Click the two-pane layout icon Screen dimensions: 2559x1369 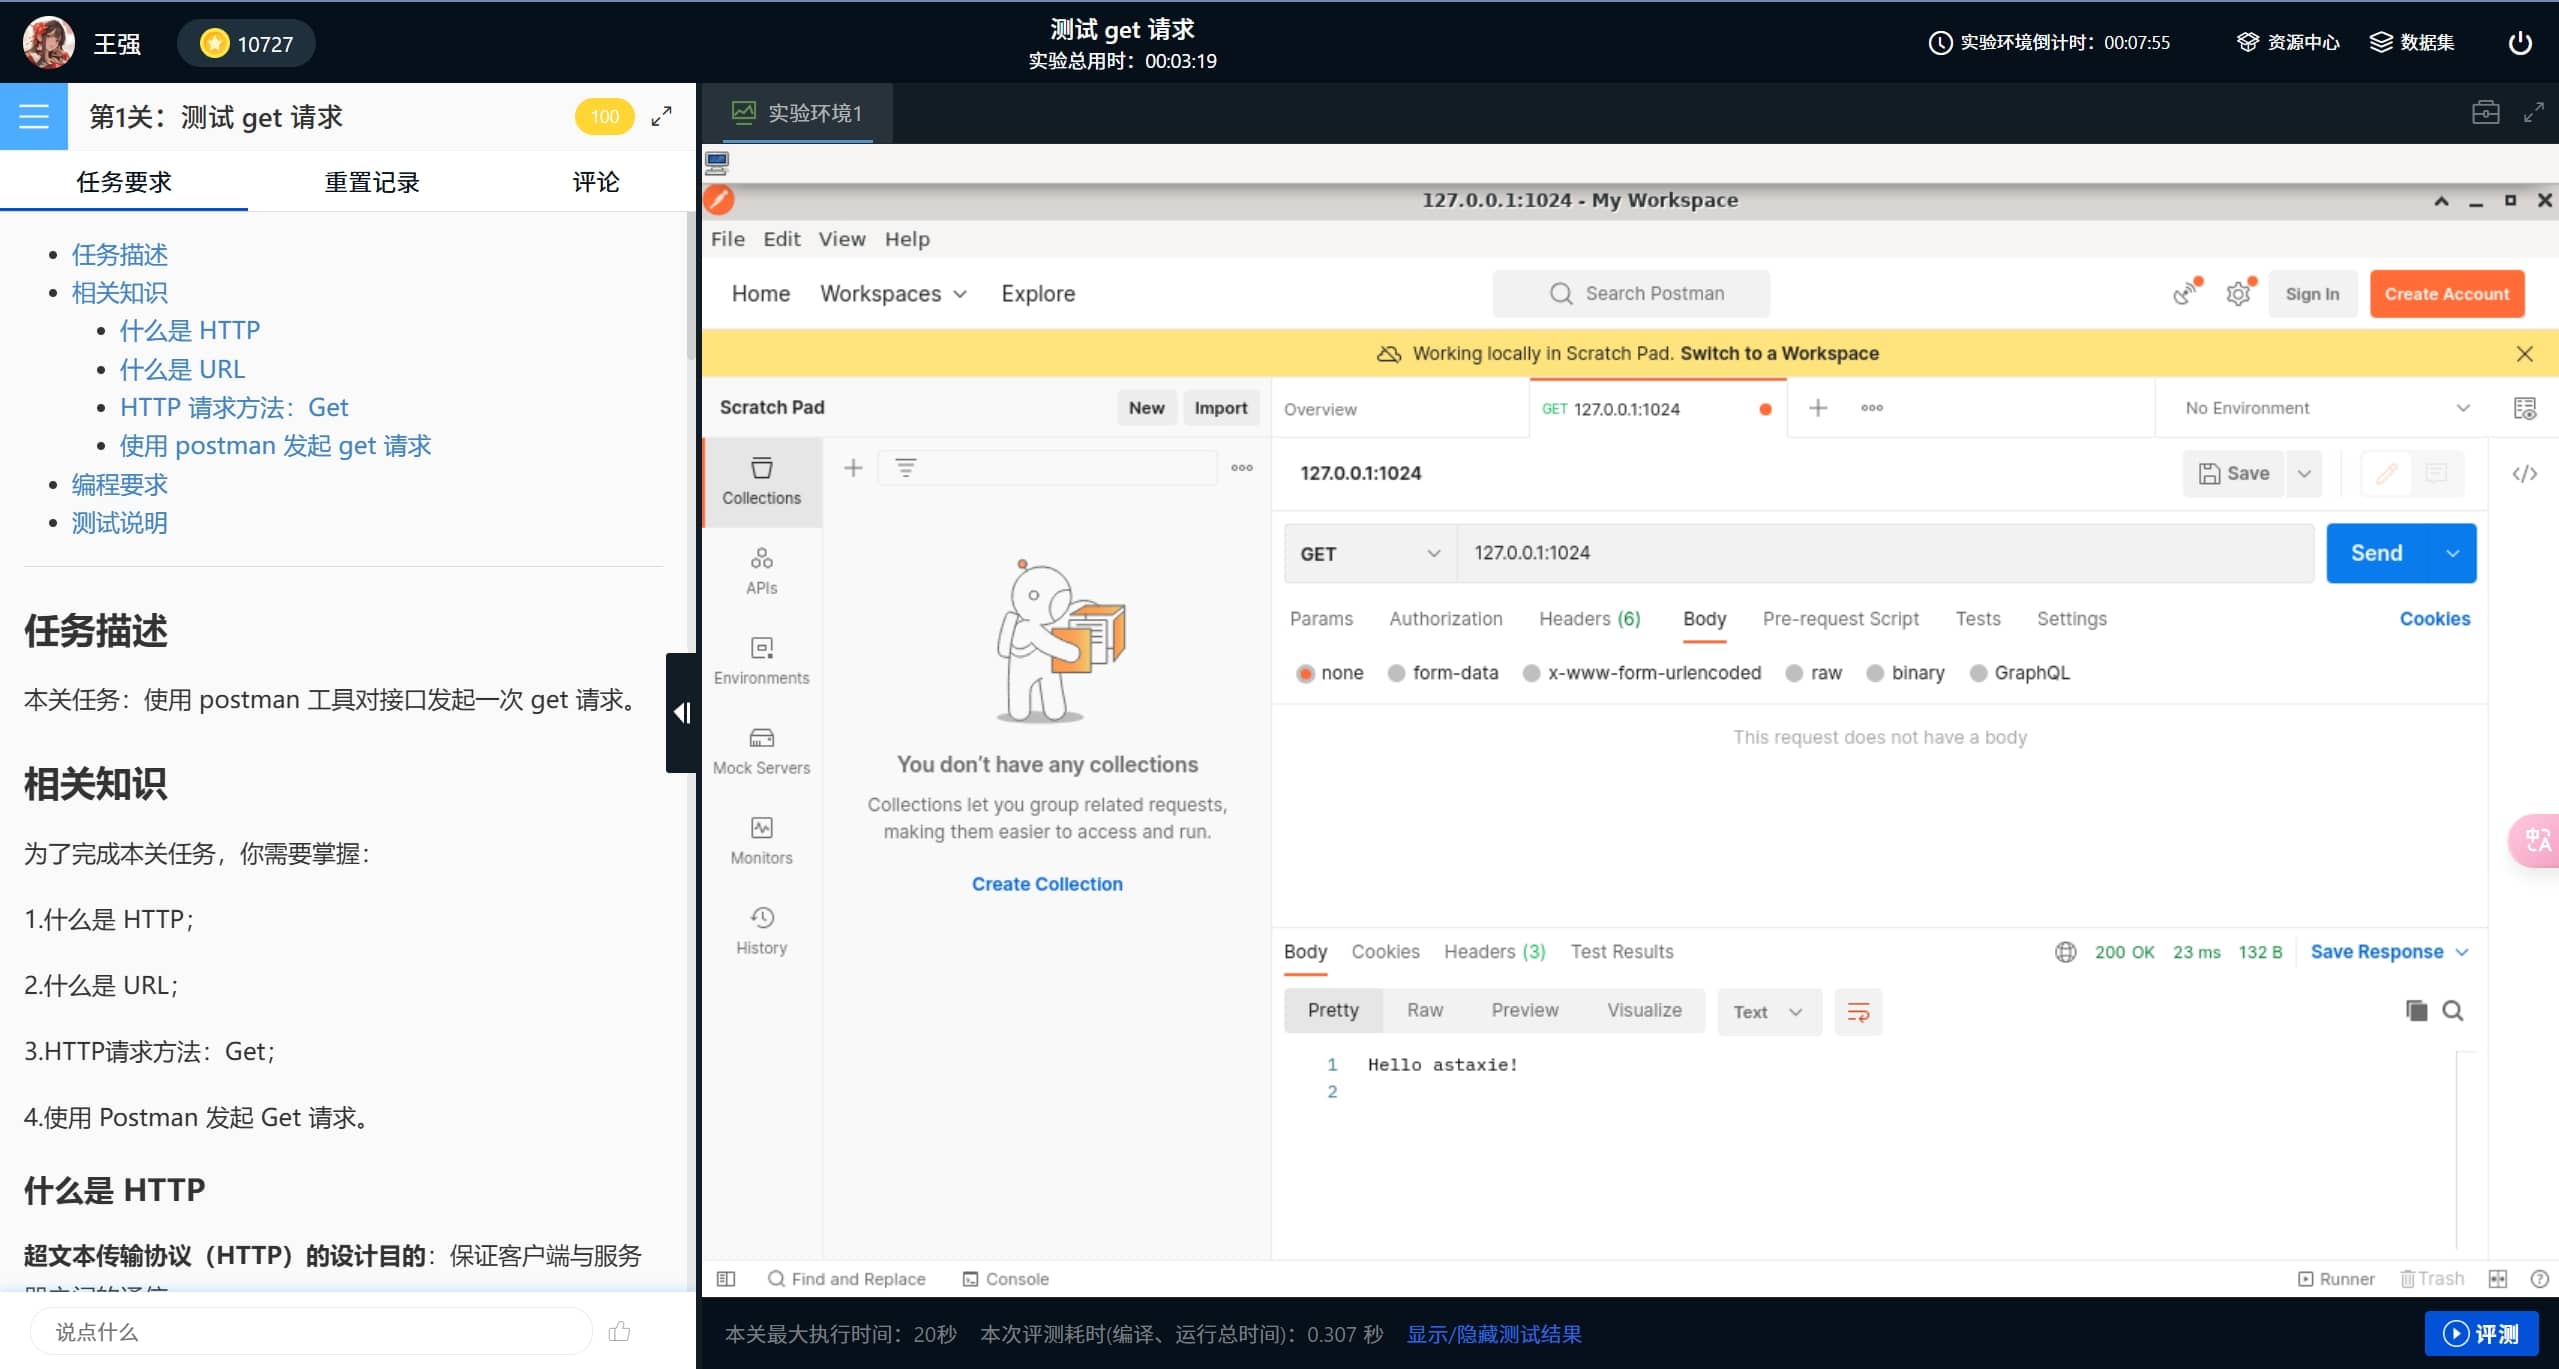2497,1278
